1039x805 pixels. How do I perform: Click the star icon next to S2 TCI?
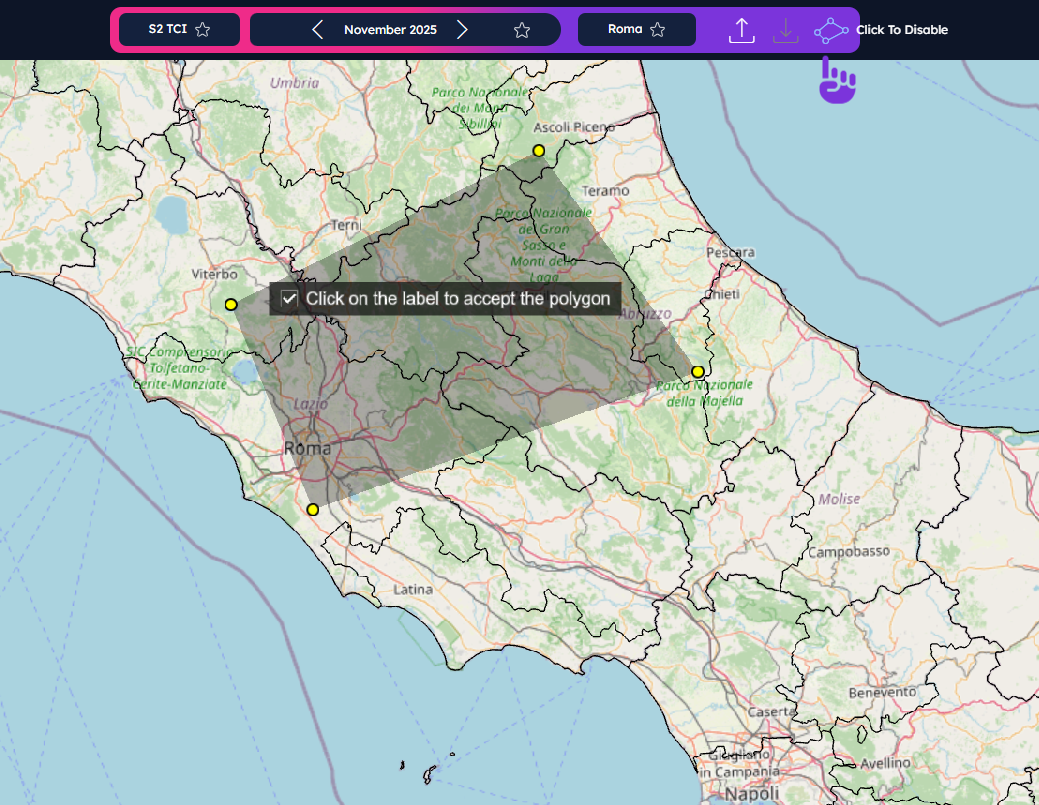coord(203,30)
